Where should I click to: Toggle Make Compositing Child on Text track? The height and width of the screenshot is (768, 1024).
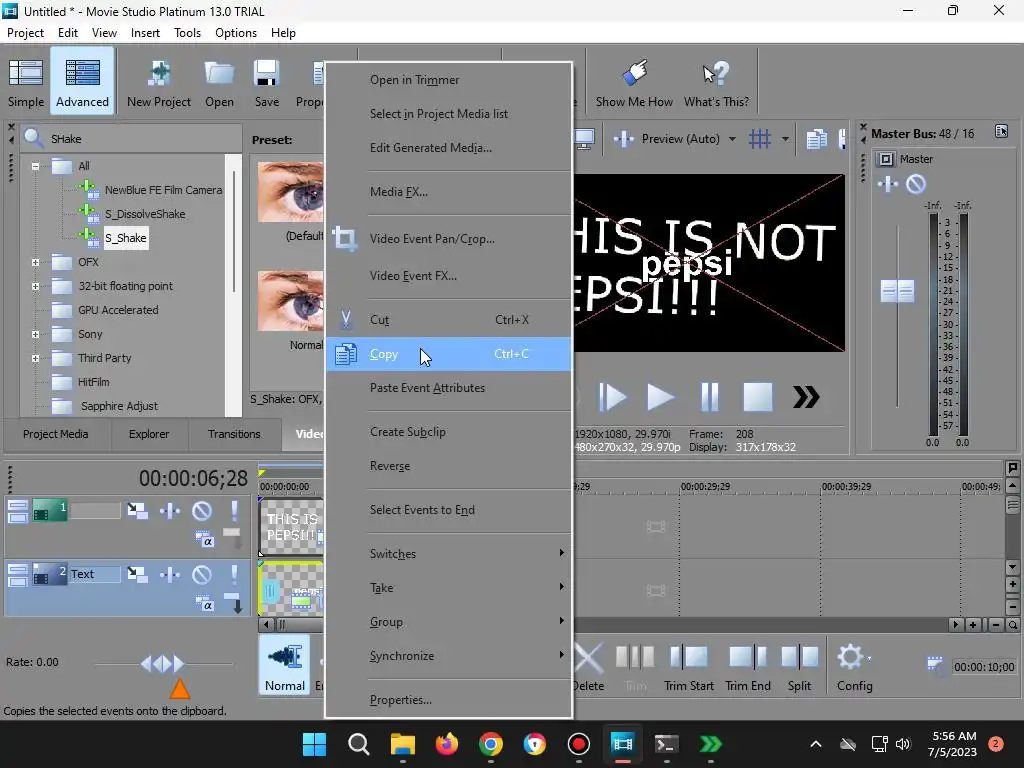pos(234,603)
